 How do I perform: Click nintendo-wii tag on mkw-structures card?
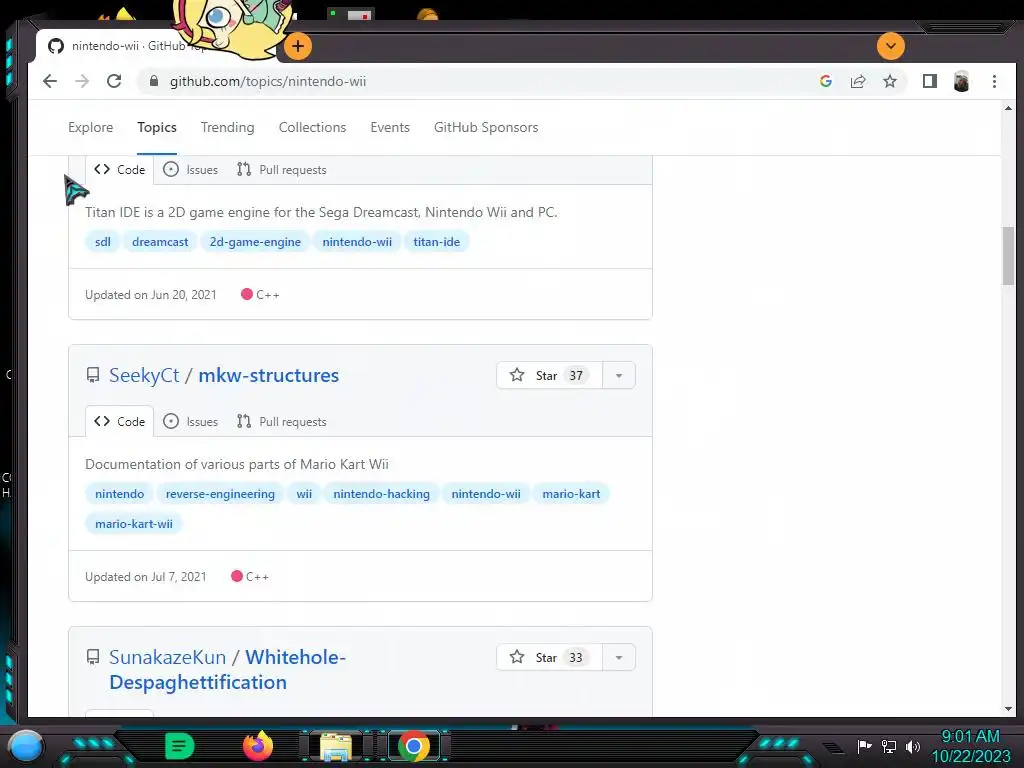(x=486, y=494)
